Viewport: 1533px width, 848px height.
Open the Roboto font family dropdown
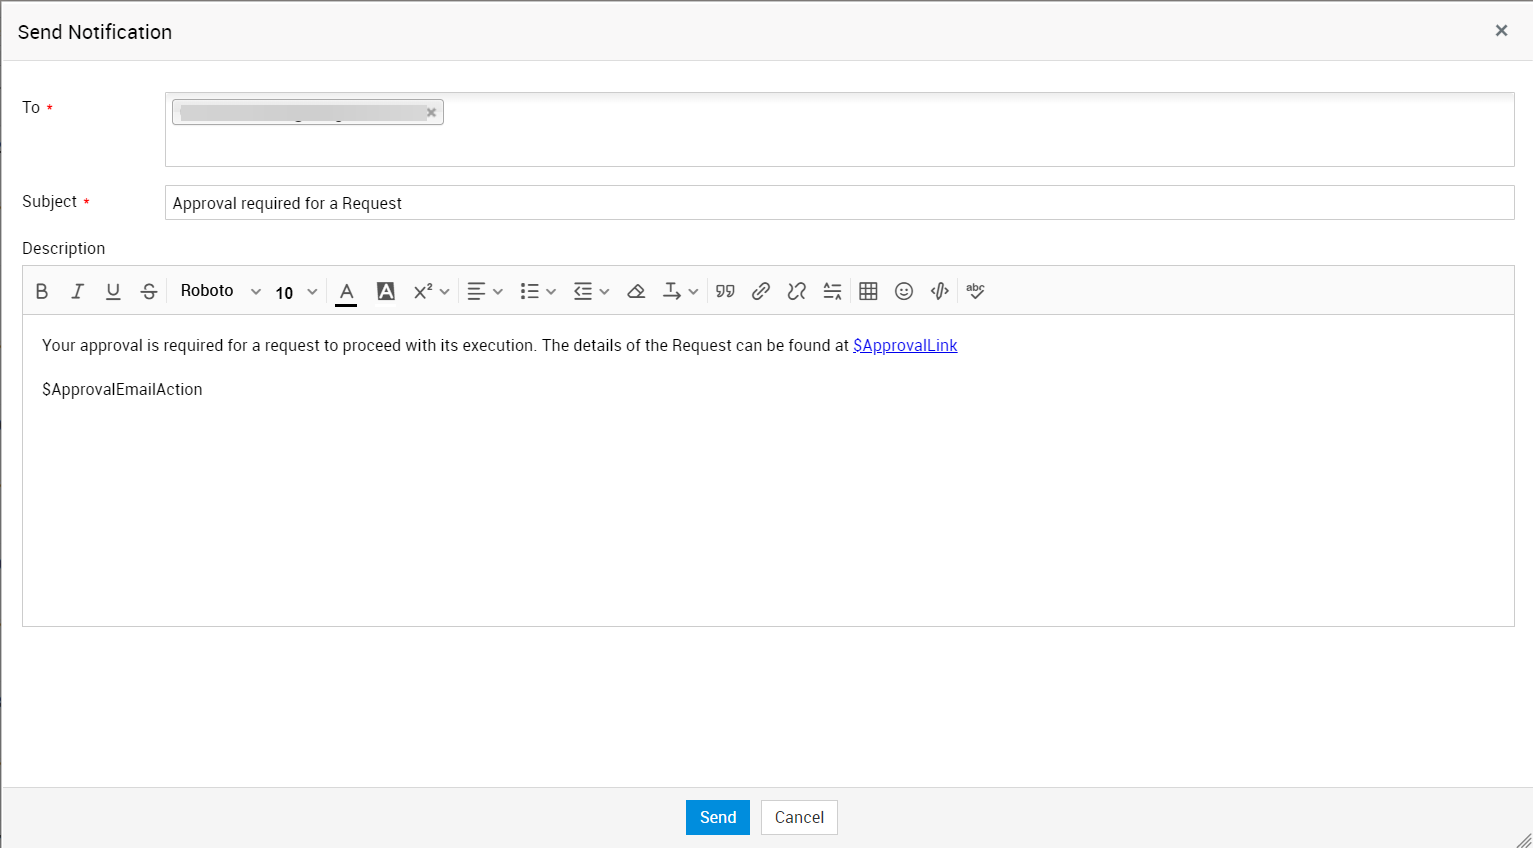click(220, 291)
